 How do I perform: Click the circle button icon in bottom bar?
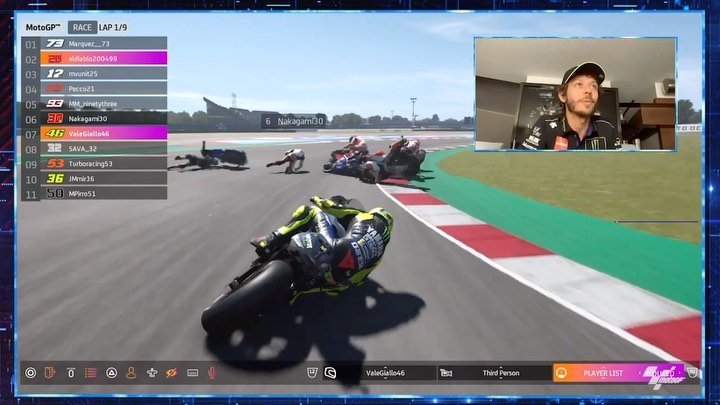pyautogui.click(x=31, y=373)
